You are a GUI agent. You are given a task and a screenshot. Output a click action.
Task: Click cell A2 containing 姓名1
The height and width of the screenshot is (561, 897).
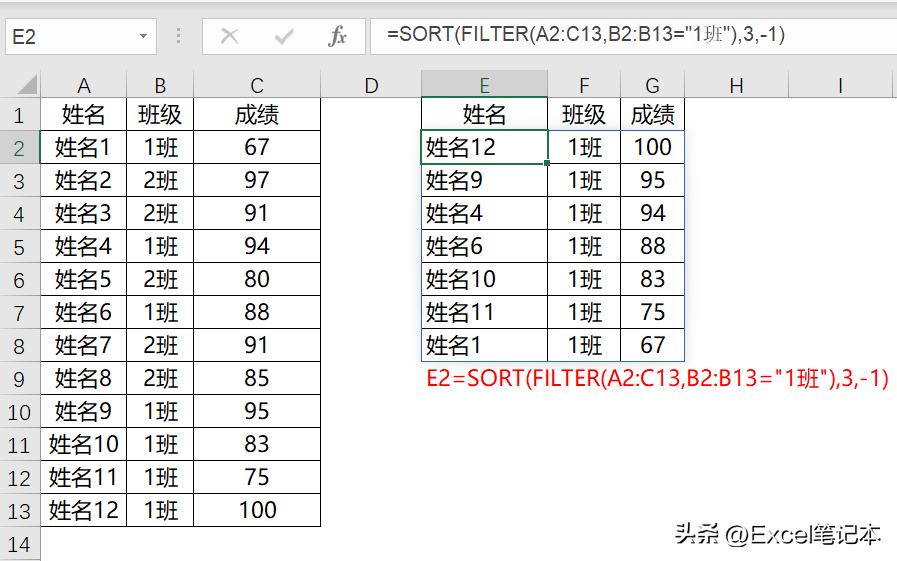[84, 148]
